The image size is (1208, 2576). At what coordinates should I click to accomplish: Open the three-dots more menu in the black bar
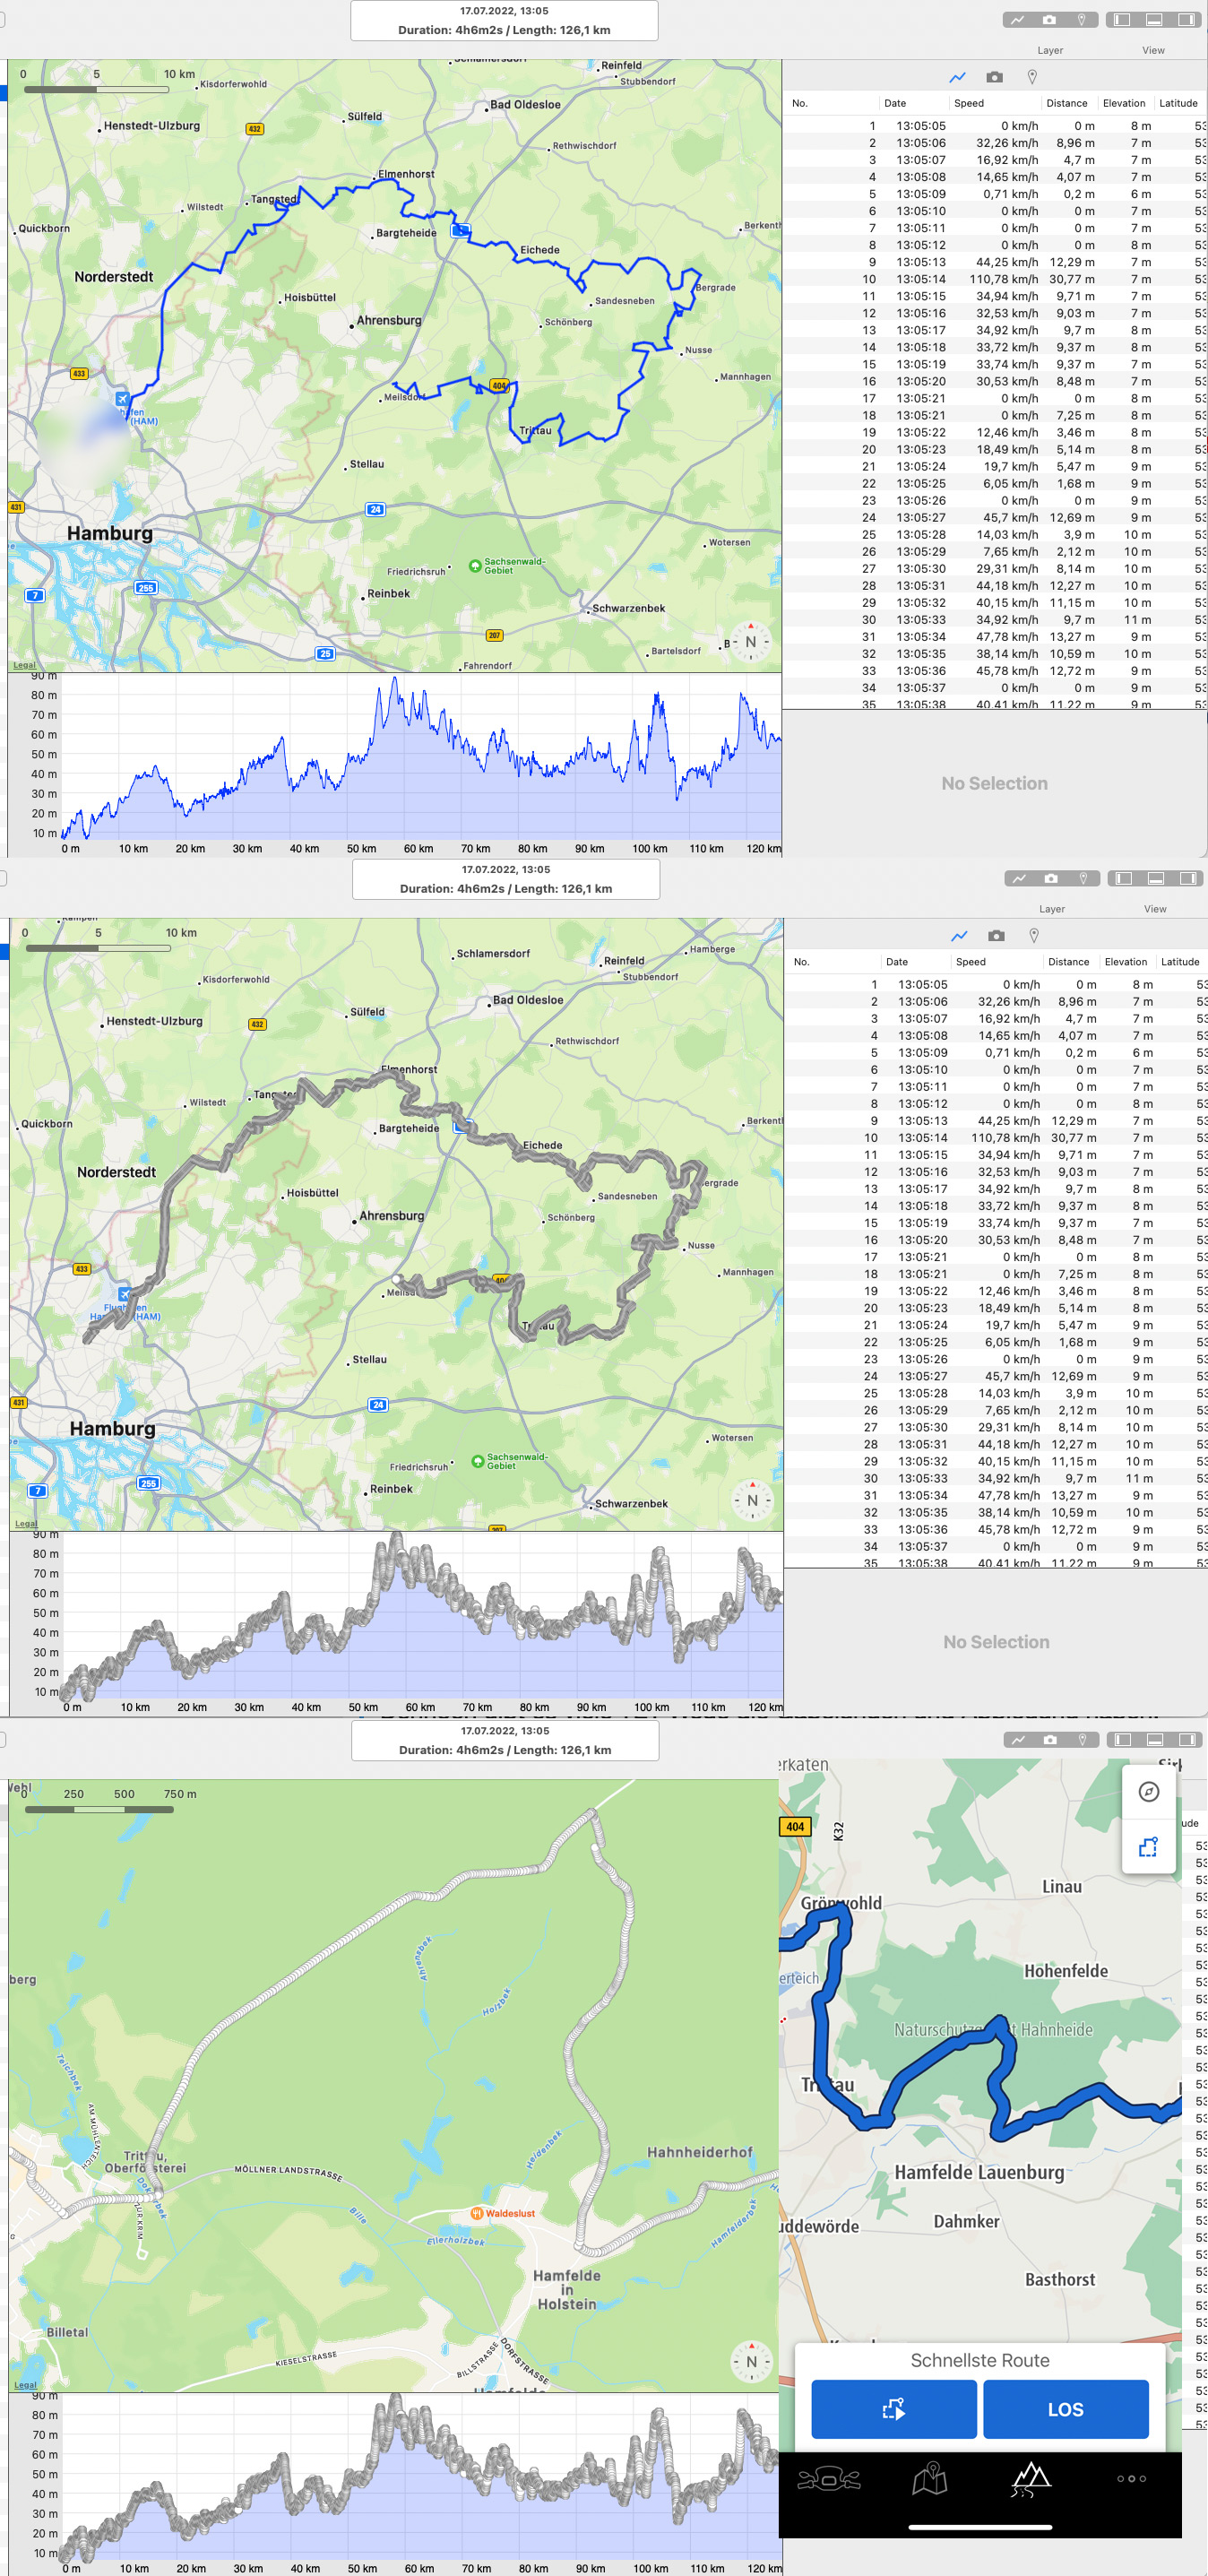click(1131, 2478)
